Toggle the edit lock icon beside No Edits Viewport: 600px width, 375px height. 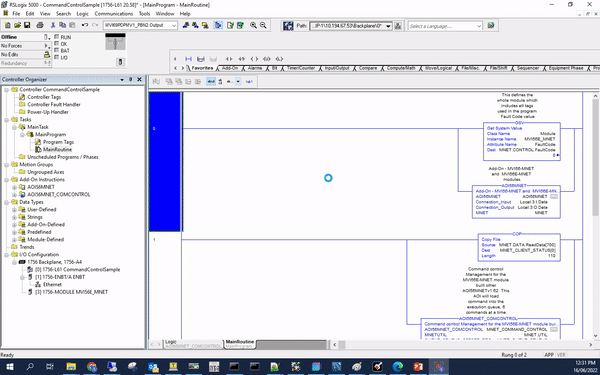tap(47, 54)
